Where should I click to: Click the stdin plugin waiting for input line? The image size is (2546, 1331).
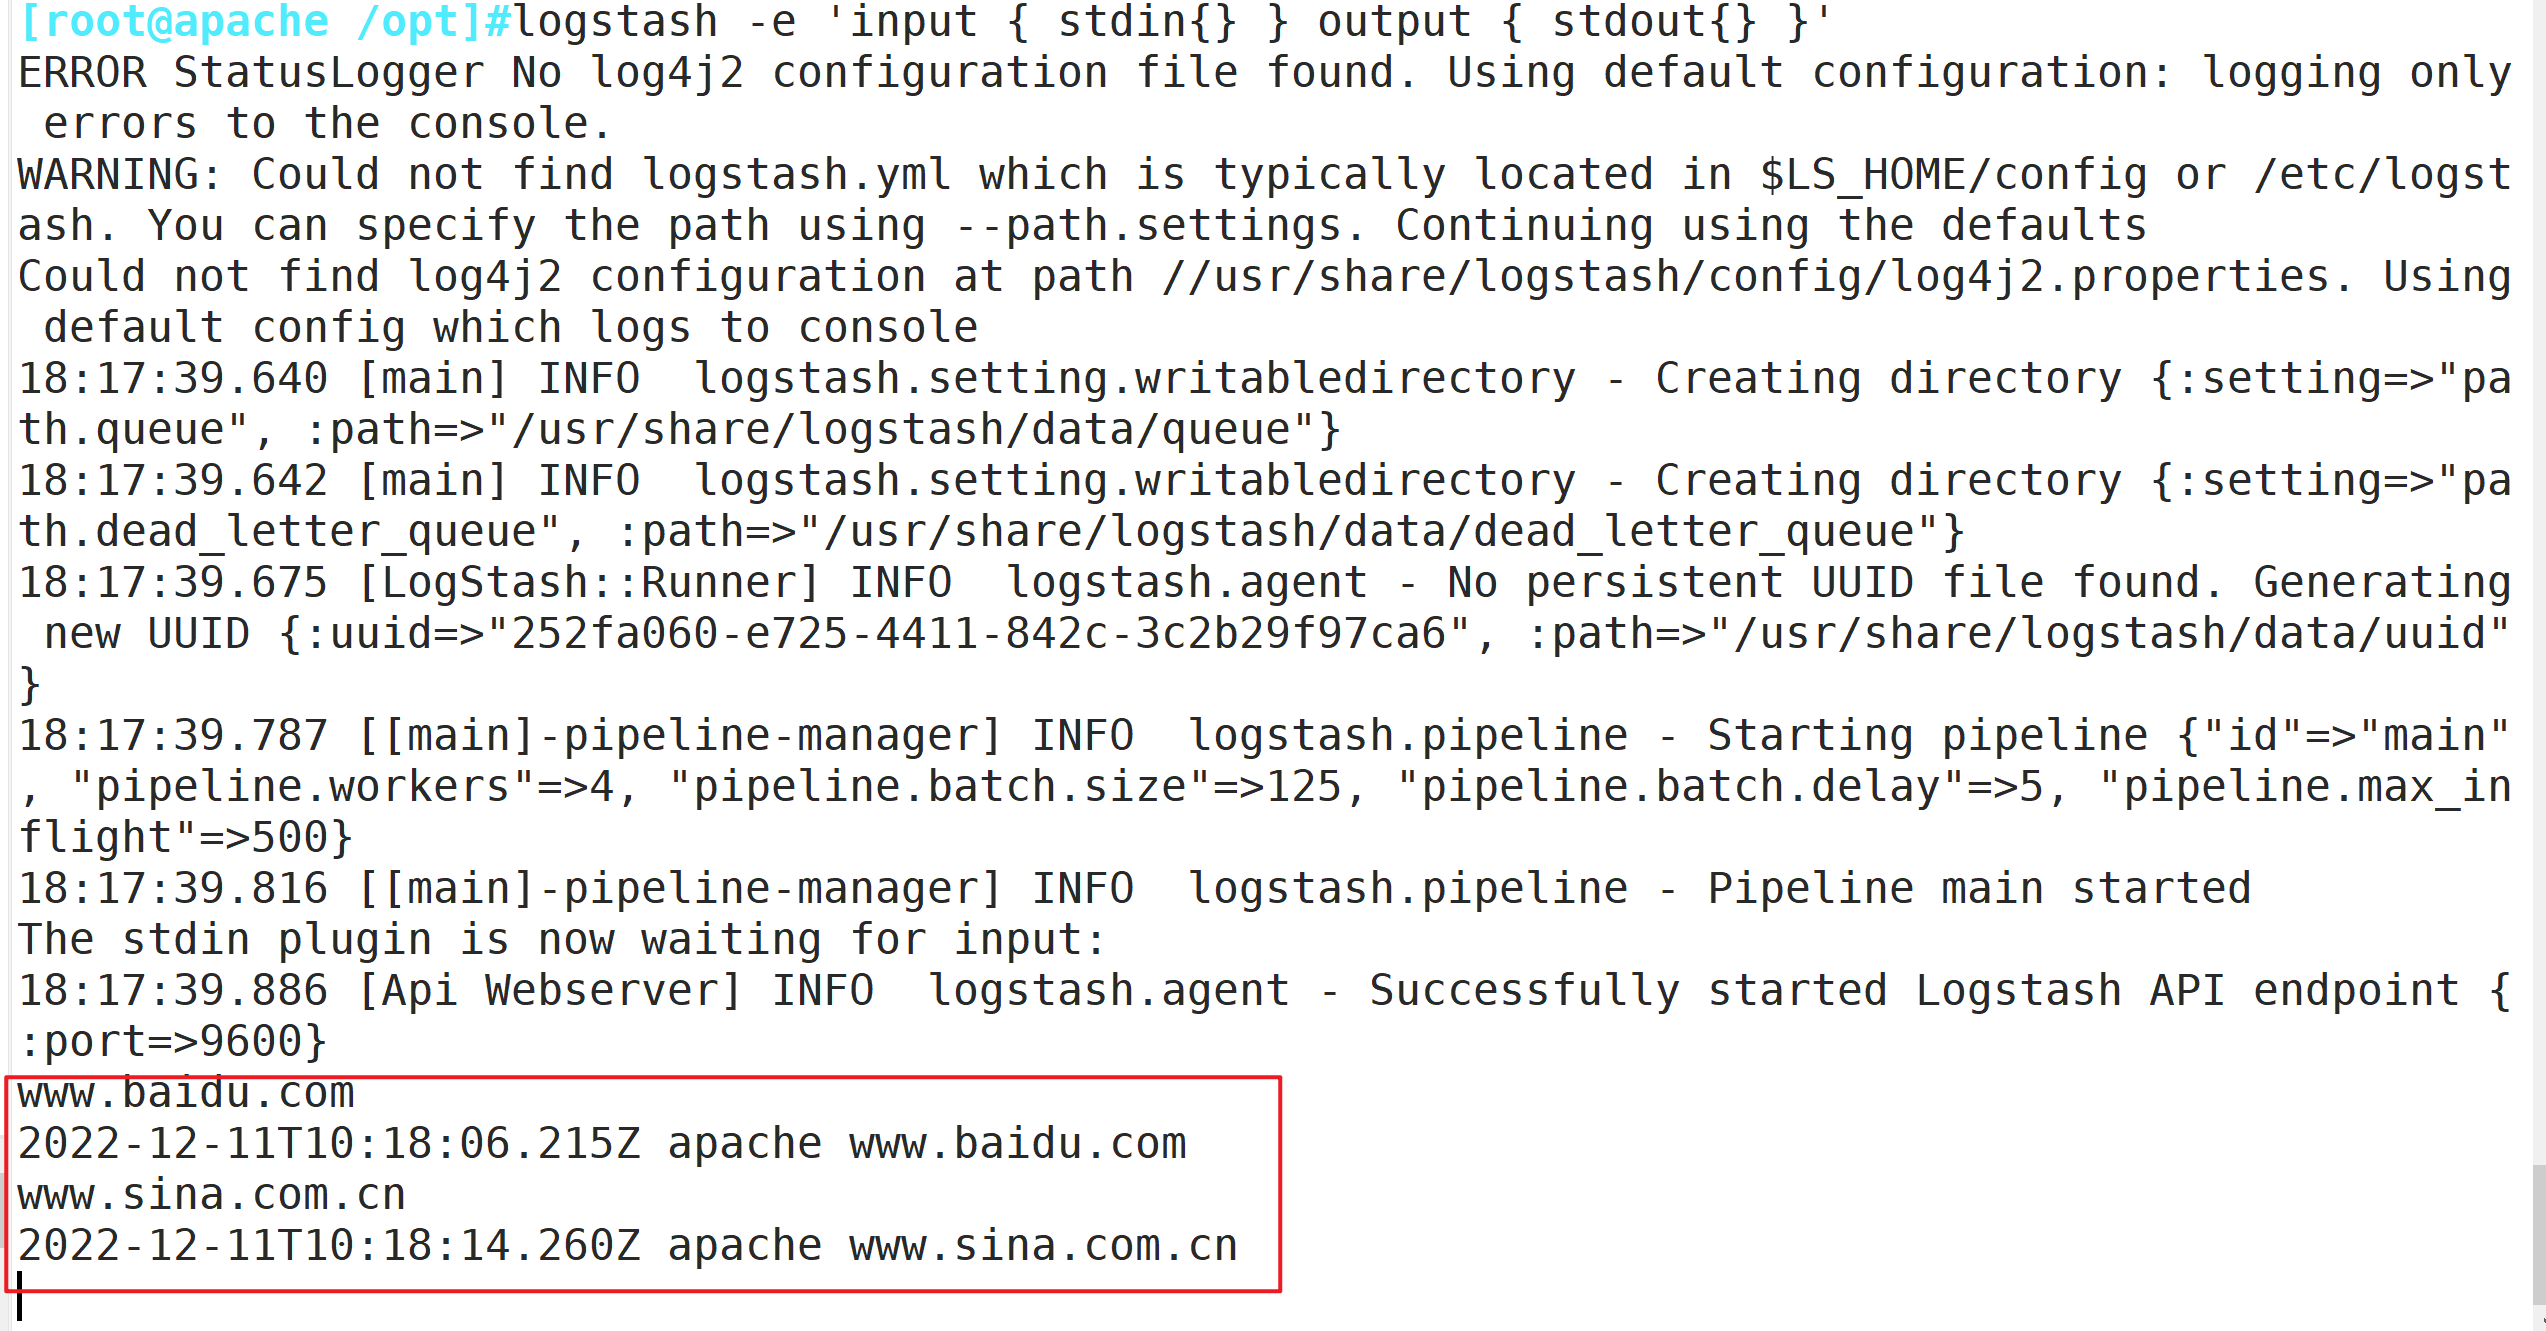[x=562, y=940]
